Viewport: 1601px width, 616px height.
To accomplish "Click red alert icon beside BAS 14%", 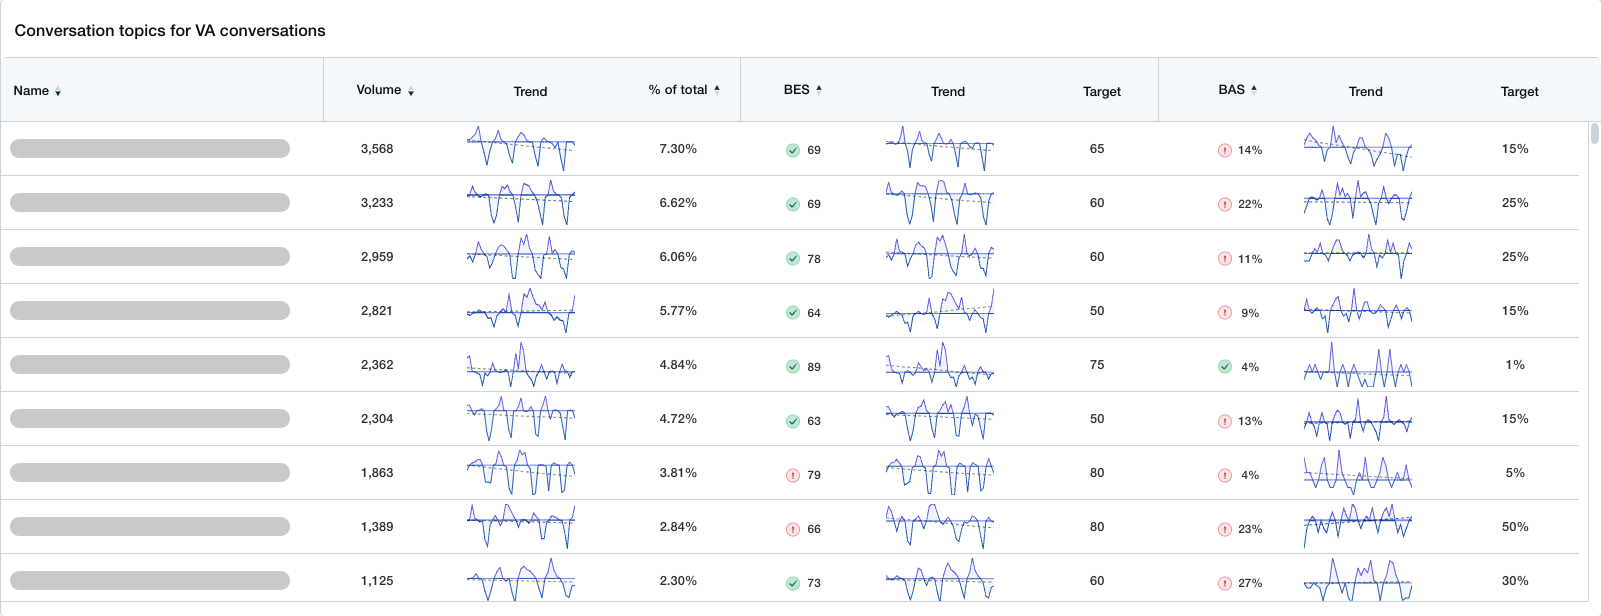I will [1224, 151].
